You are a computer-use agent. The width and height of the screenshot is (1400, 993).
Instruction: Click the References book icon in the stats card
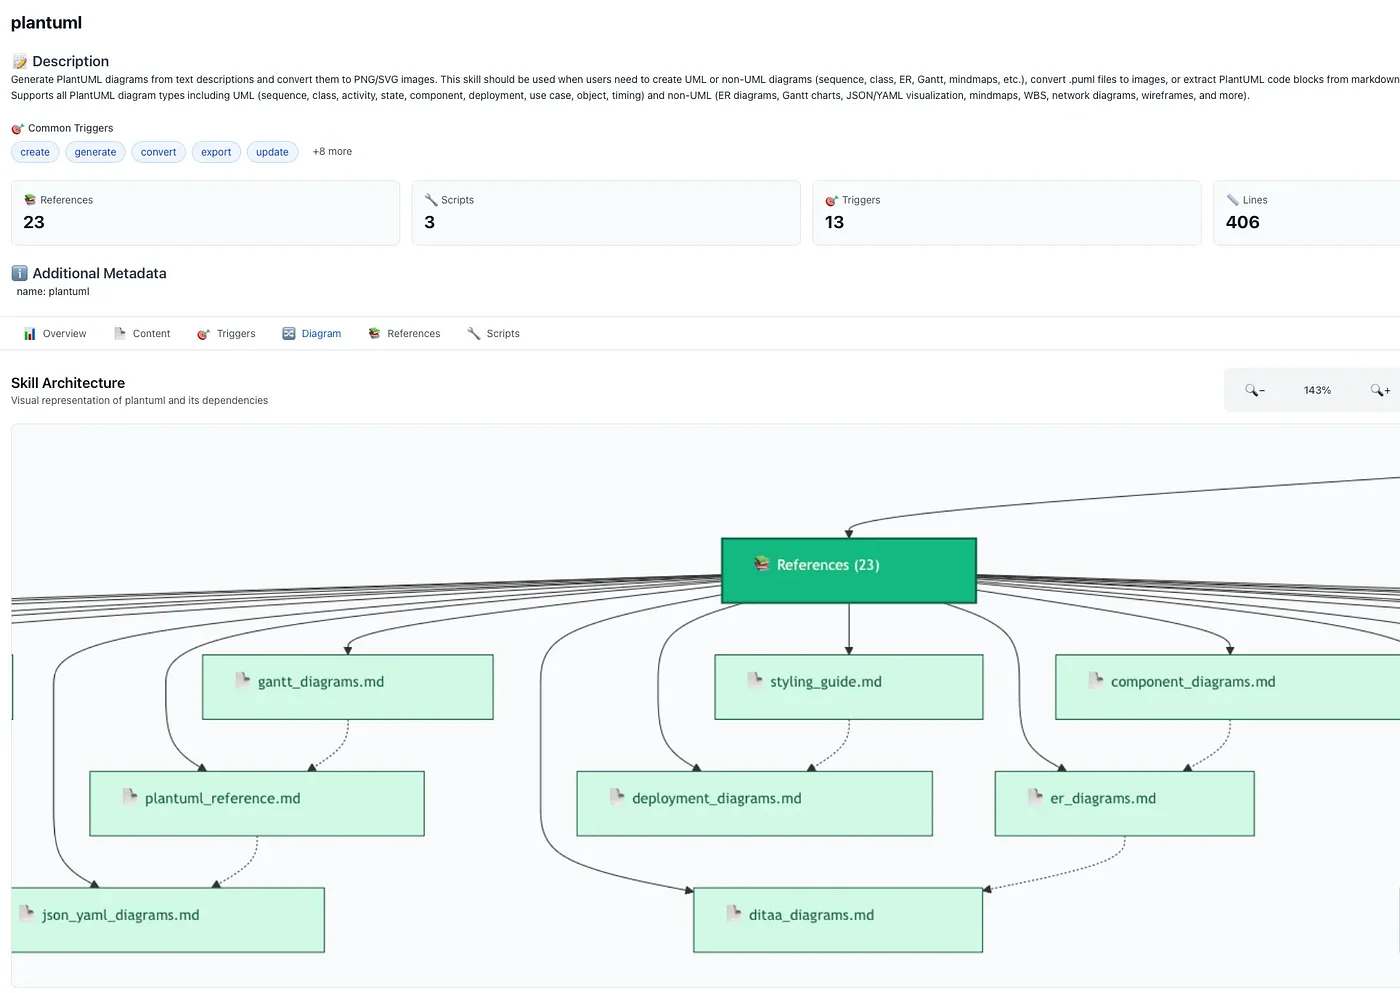point(32,199)
